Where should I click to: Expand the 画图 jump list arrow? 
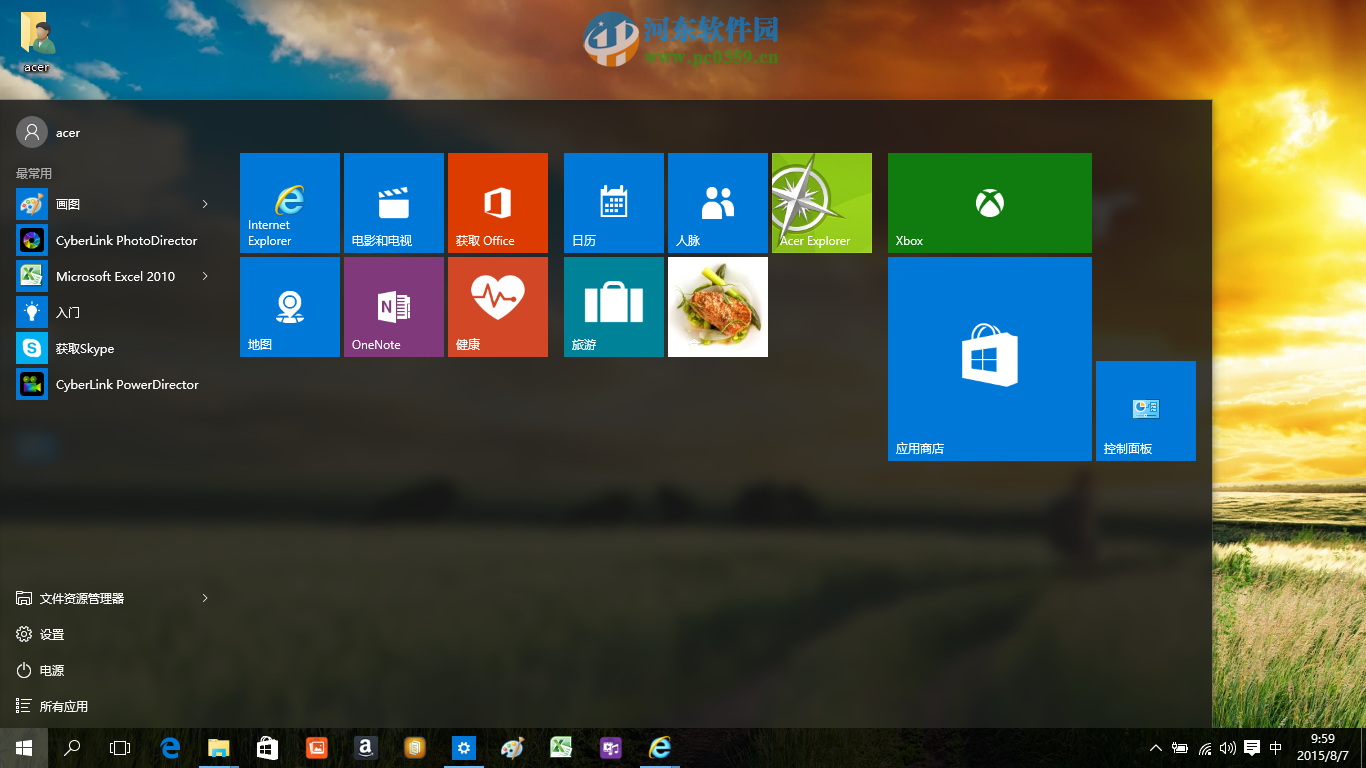click(x=204, y=204)
